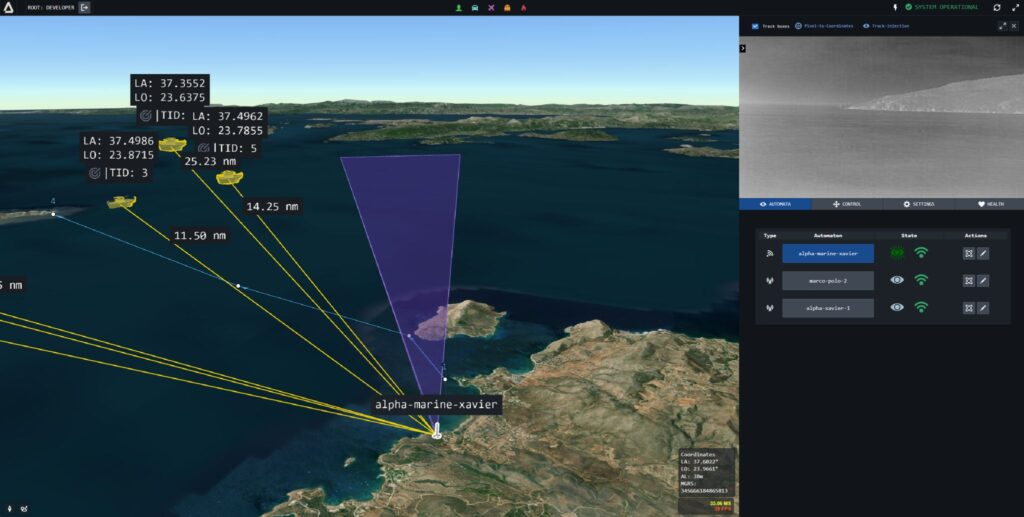1024x517 pixels.
Task: Select the yellow vessel track TID 3
Action: point(121,202)
